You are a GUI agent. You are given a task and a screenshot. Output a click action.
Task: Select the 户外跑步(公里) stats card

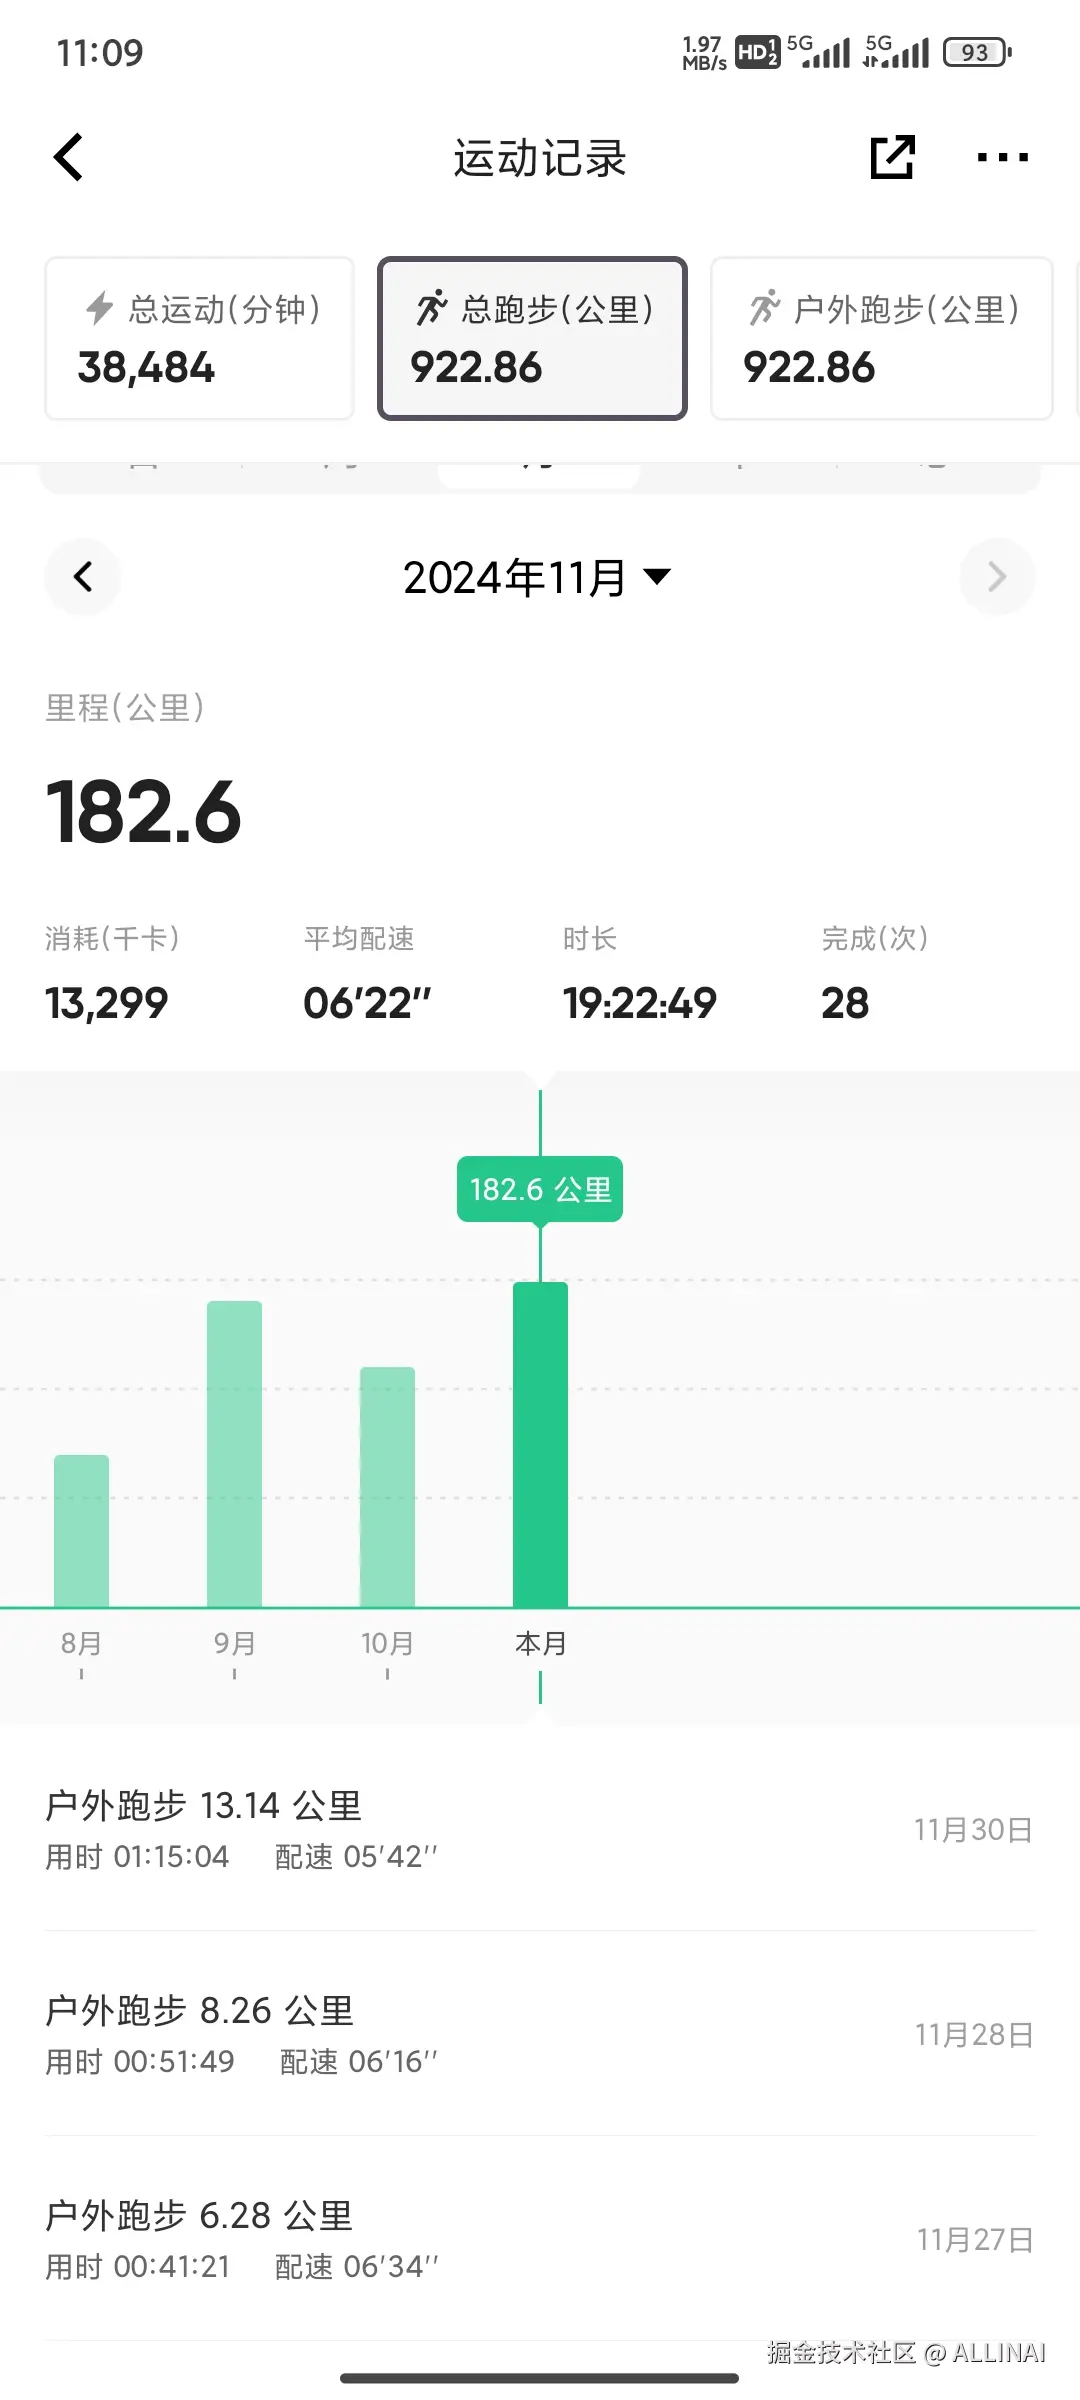click(881, 339)
